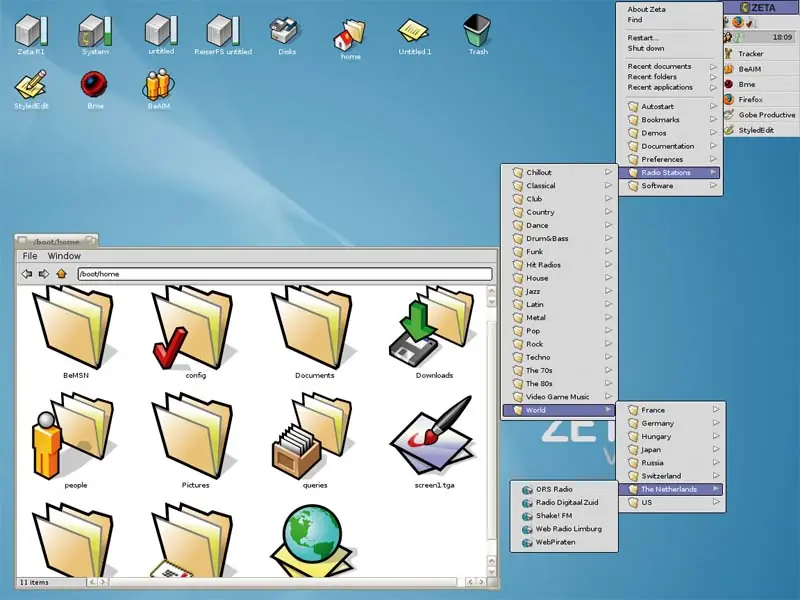Click the Deskbar clock showing 18:09

pos(782,37)
